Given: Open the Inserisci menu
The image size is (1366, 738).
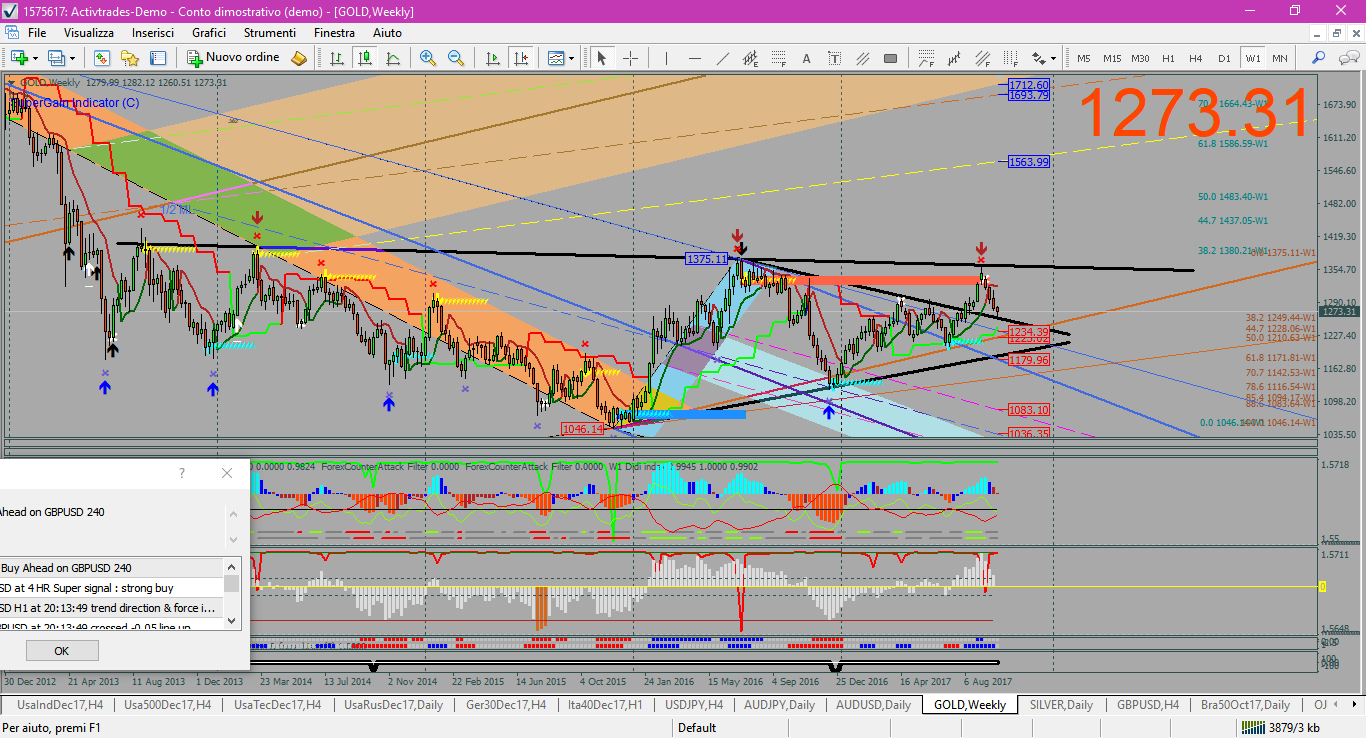Looking at the screenshot, I should 153,33.
